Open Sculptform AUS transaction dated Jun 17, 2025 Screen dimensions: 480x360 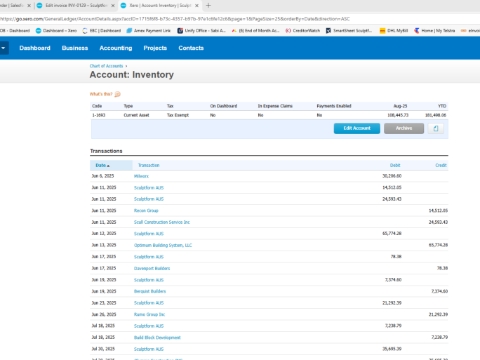149,257
